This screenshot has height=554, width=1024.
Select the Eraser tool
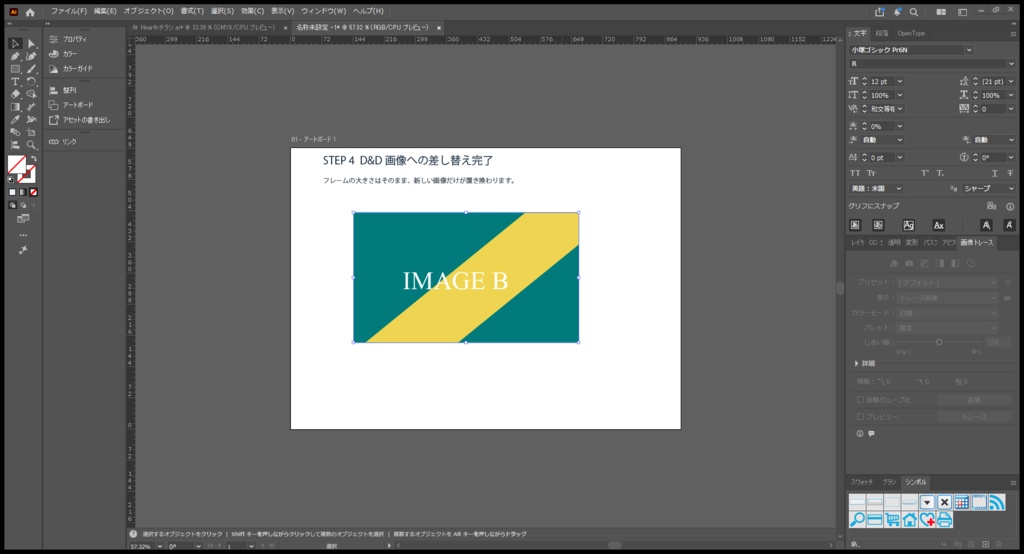15,94
